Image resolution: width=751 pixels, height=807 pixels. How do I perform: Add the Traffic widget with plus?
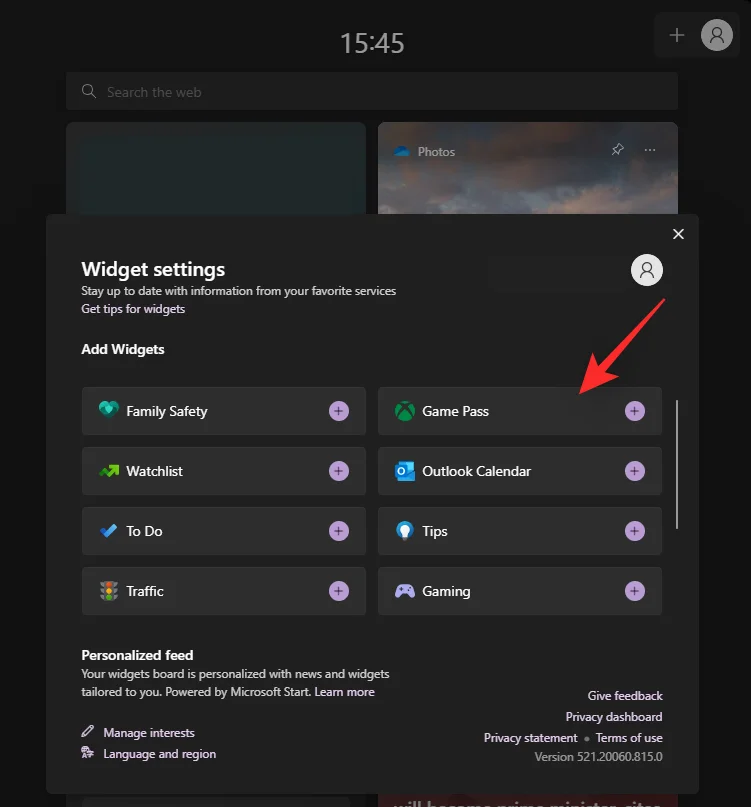(x=339, y=591)
